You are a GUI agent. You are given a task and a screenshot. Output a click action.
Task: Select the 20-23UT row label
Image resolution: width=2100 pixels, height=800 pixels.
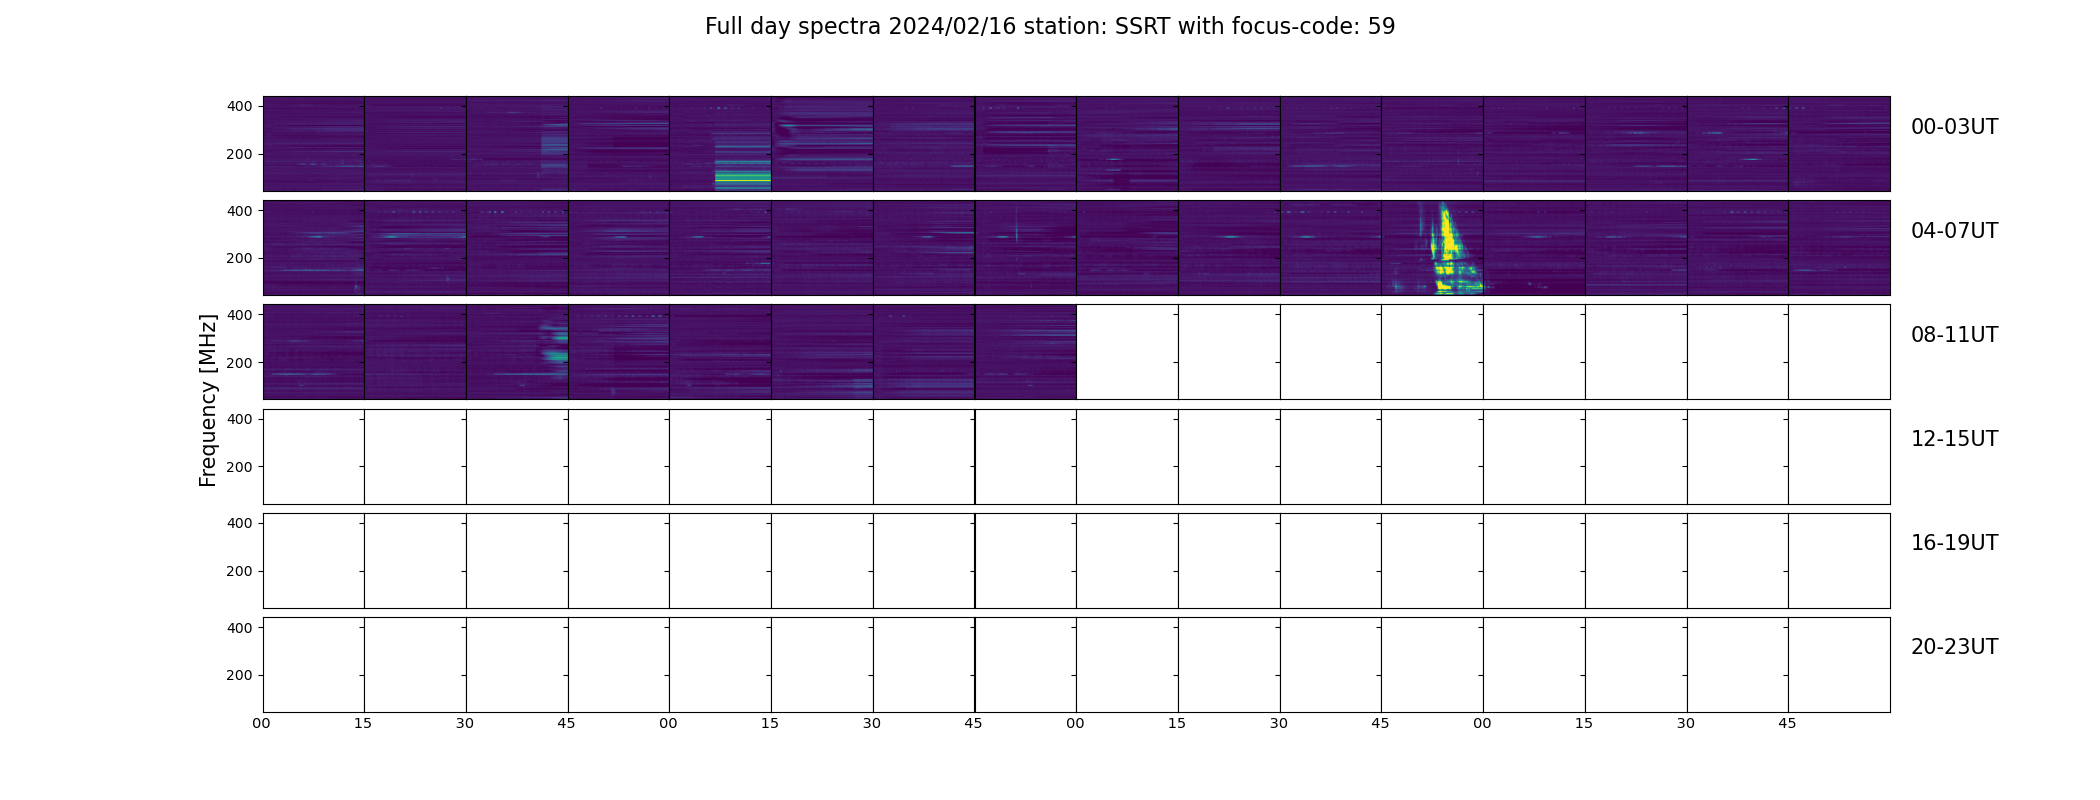(1954, 647)
